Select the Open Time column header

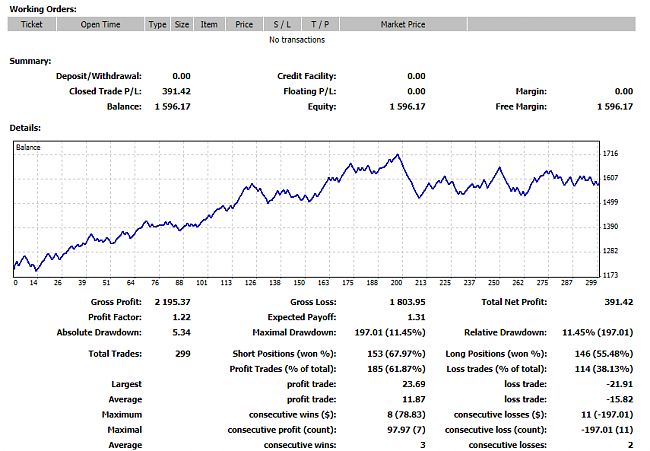pyautogui.click(x=100, y=24)
